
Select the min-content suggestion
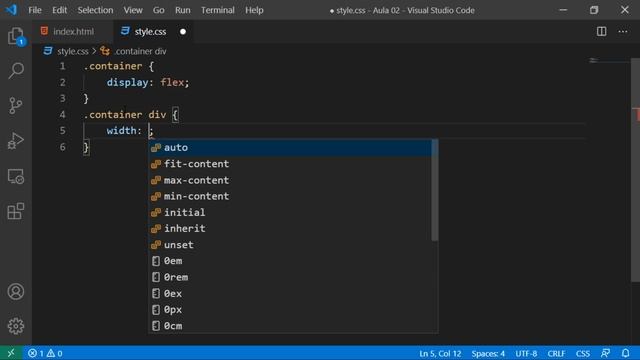pos(290,196)
